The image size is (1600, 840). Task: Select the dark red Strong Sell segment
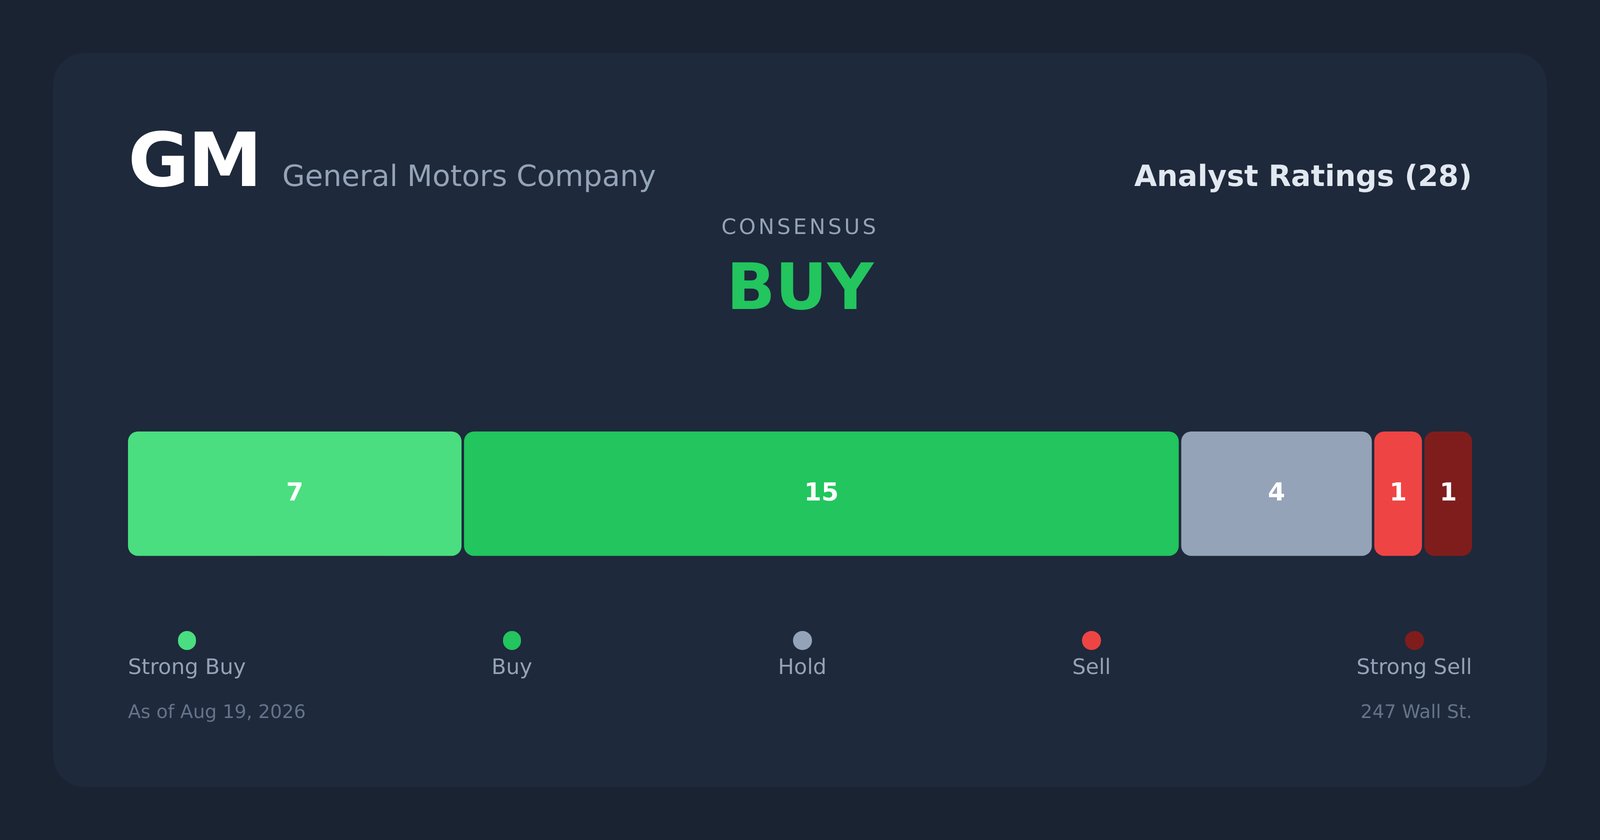pos(1448,494)
